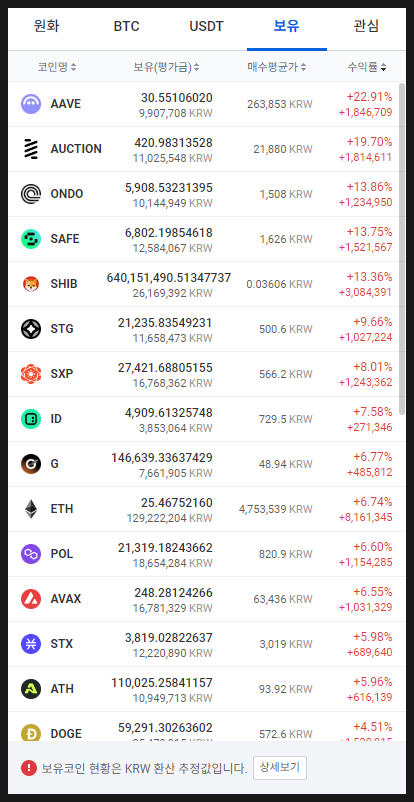Sort by 보유(평가금) column header
The height and width of the screenshot is (802, 414).
(166, 67)
